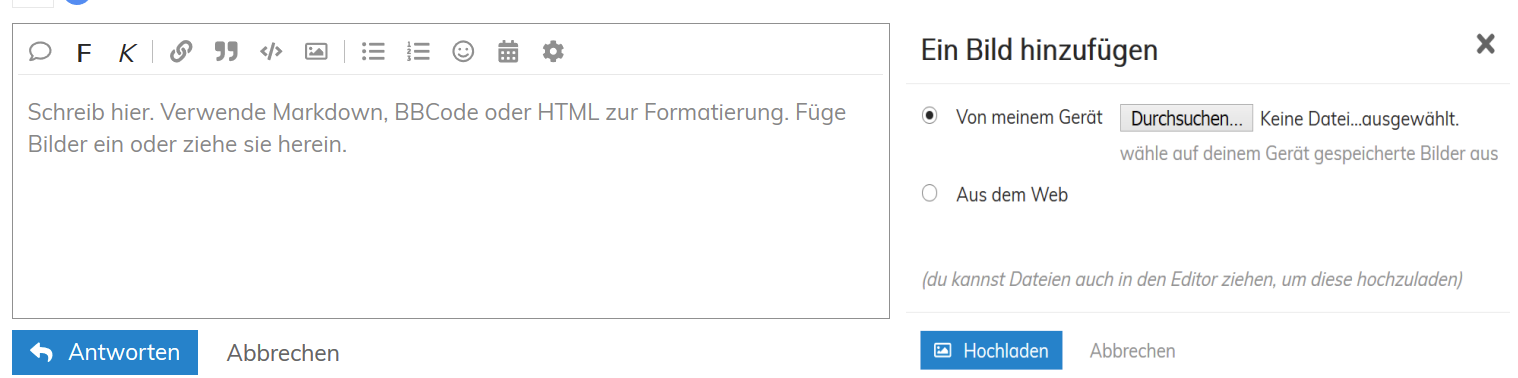The image size is (1518, 378).
Task: Insert a hyperlink using the chain icon
Action: coord(181,51)
